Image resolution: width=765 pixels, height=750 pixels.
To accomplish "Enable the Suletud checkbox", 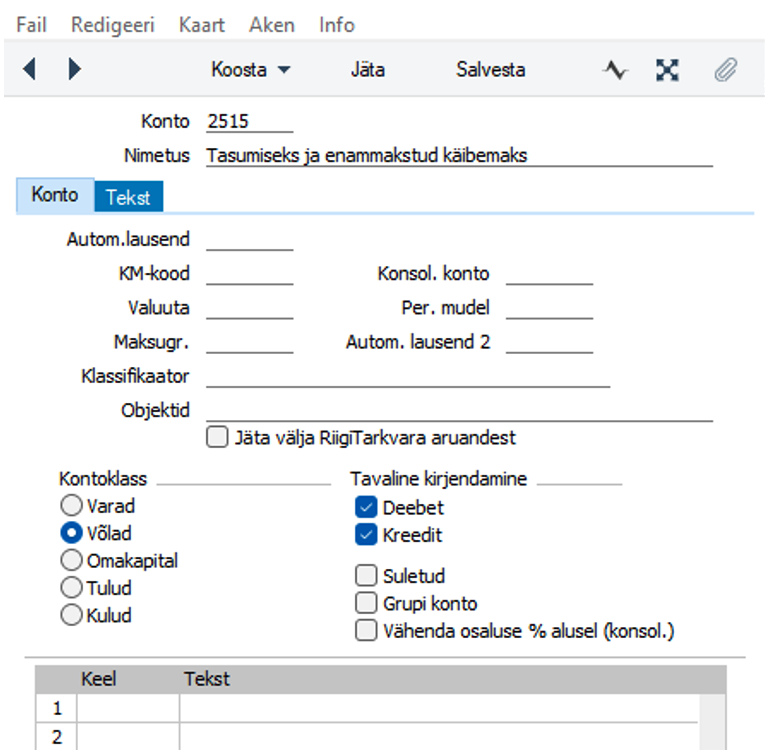I will point(366,575).
